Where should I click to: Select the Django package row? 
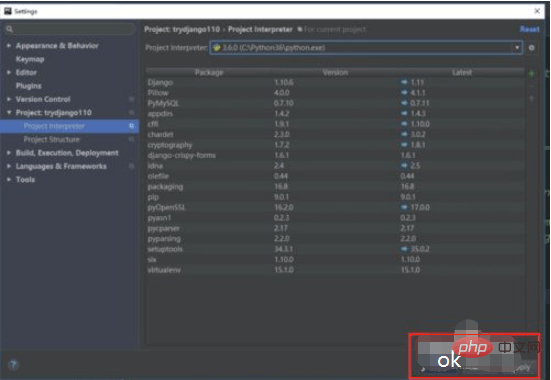335,82
